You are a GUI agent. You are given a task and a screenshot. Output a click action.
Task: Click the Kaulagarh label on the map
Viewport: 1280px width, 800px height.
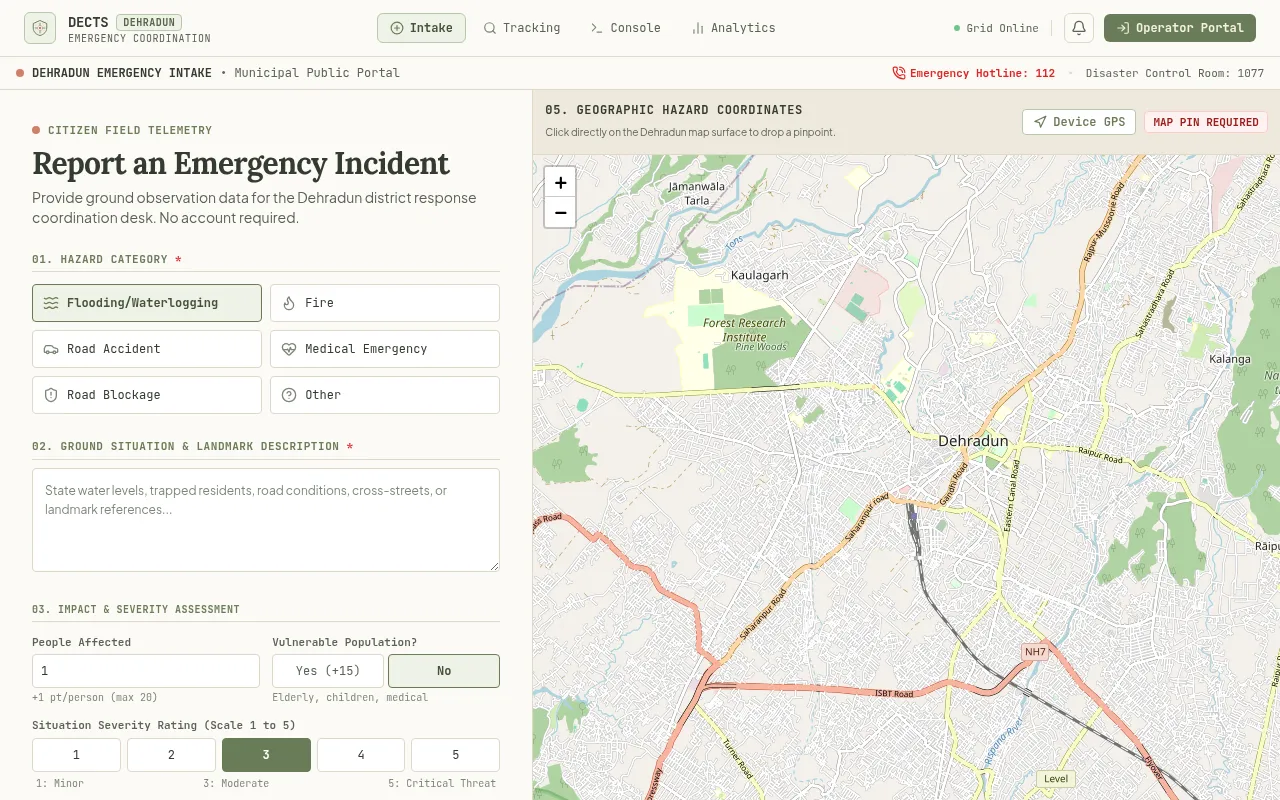(x=760, y=275)
